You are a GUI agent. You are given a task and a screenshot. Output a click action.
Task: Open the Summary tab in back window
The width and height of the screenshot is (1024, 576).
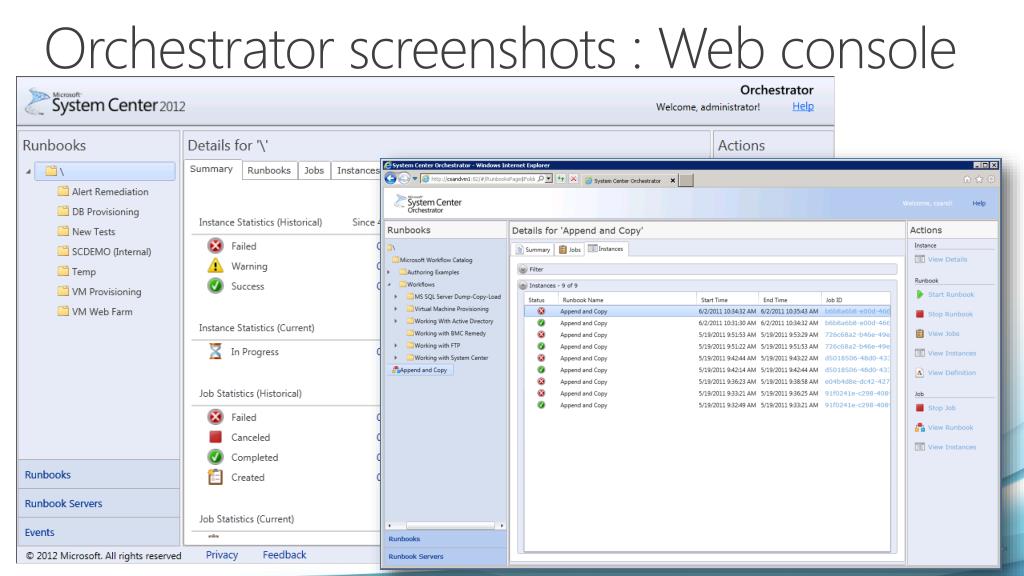(x=212, y=169)
